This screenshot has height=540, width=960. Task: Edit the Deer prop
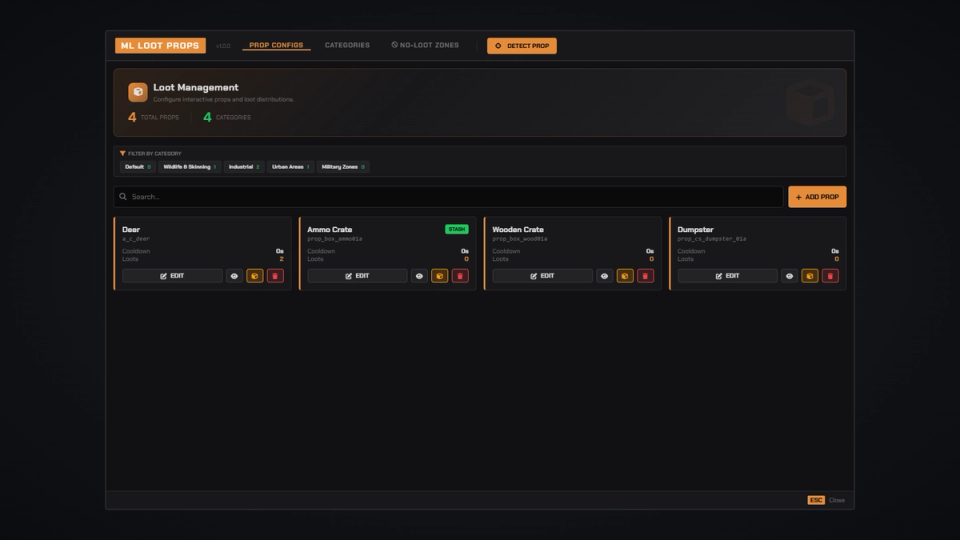tap(172, 276)
